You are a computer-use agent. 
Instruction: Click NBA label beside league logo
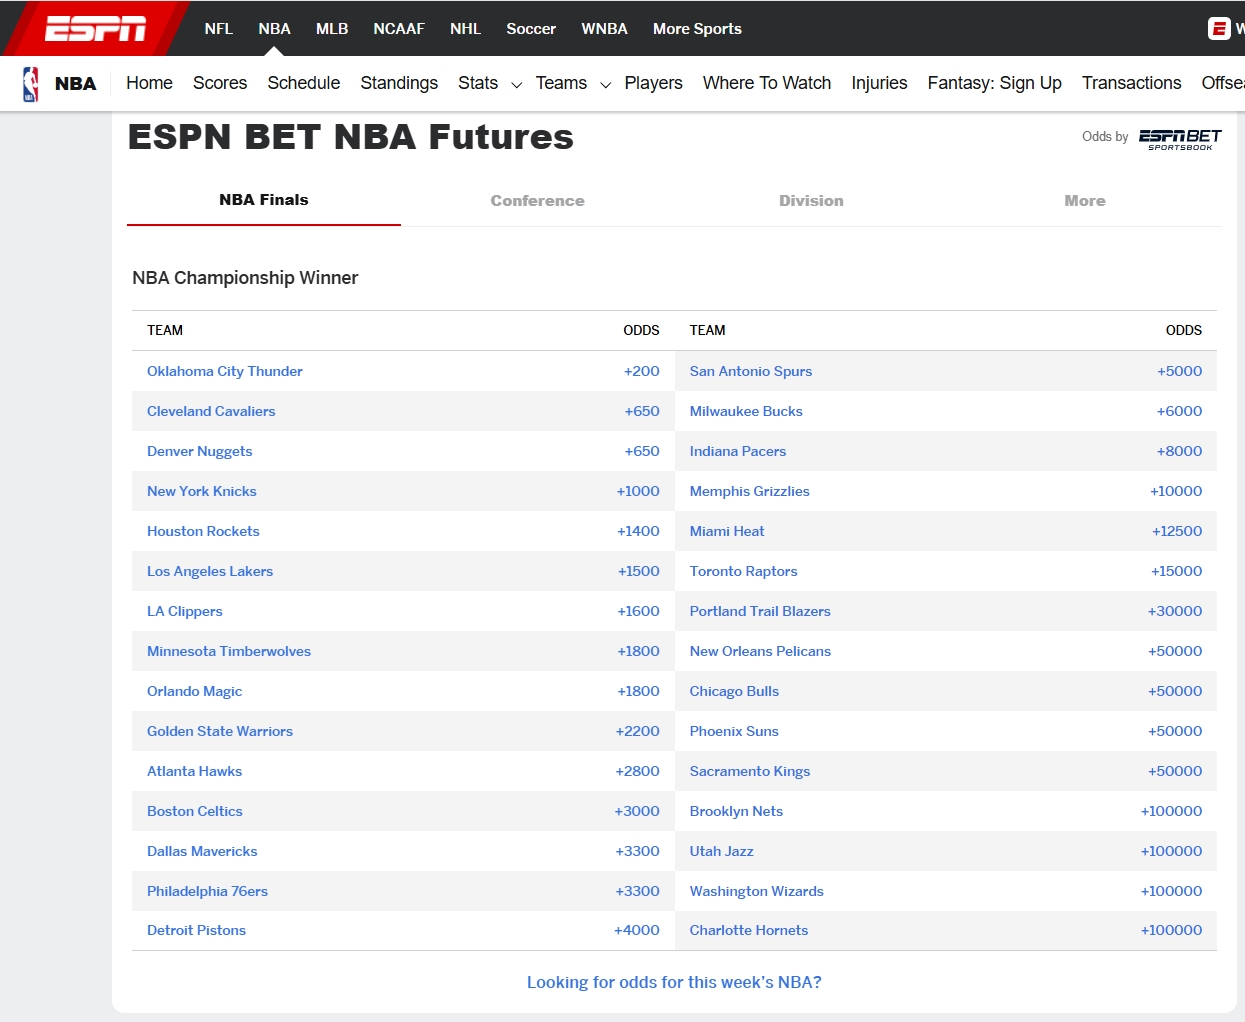[x=75, y=84]
